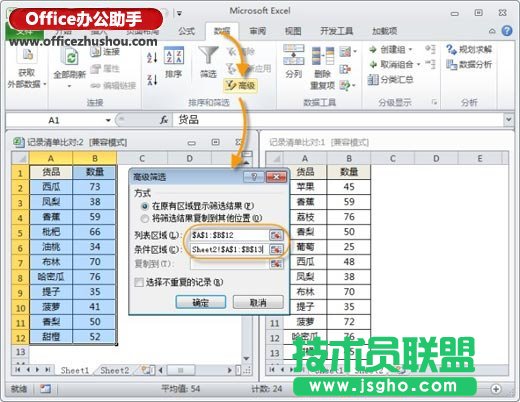Open the Solver tool
Screen dimensions: 520x402
click(469, 50)
